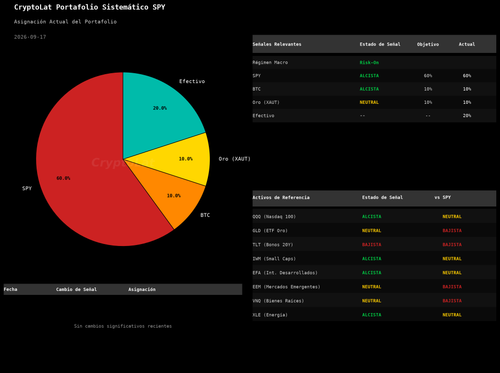Click ALCISTA status for XLE (Energía)

coord(372,315)
